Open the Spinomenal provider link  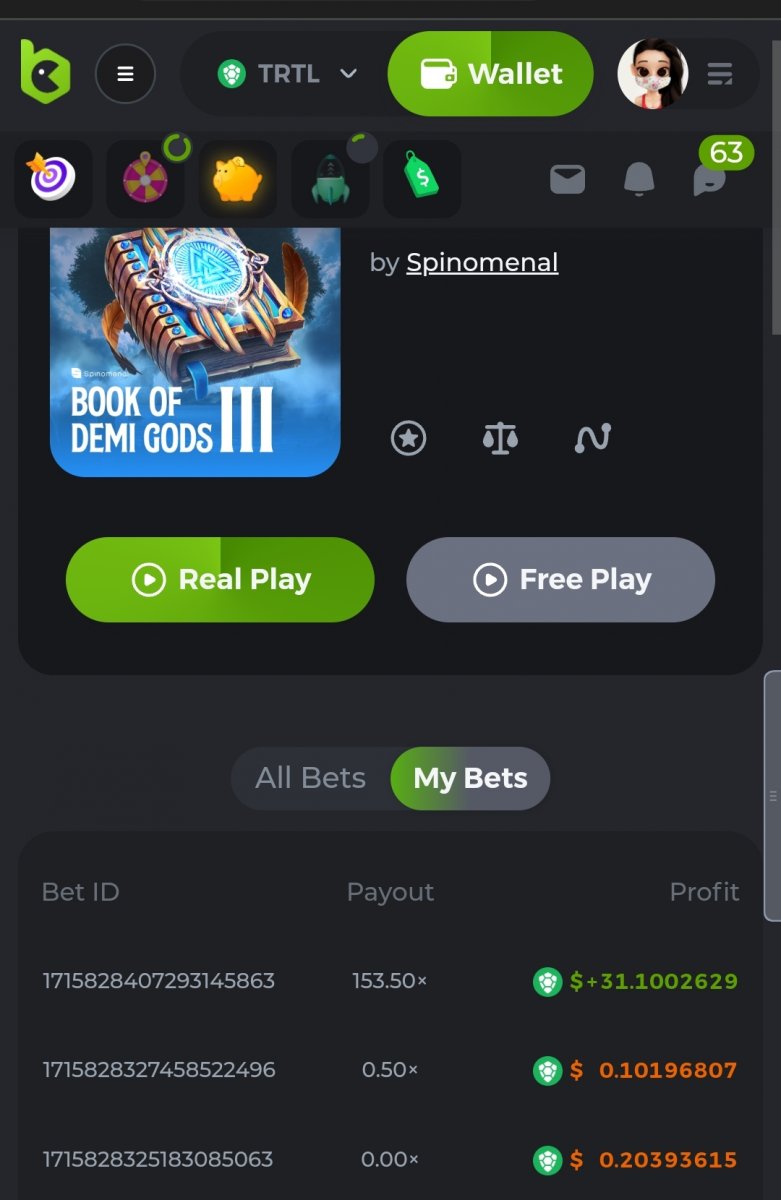coord(482,263)
